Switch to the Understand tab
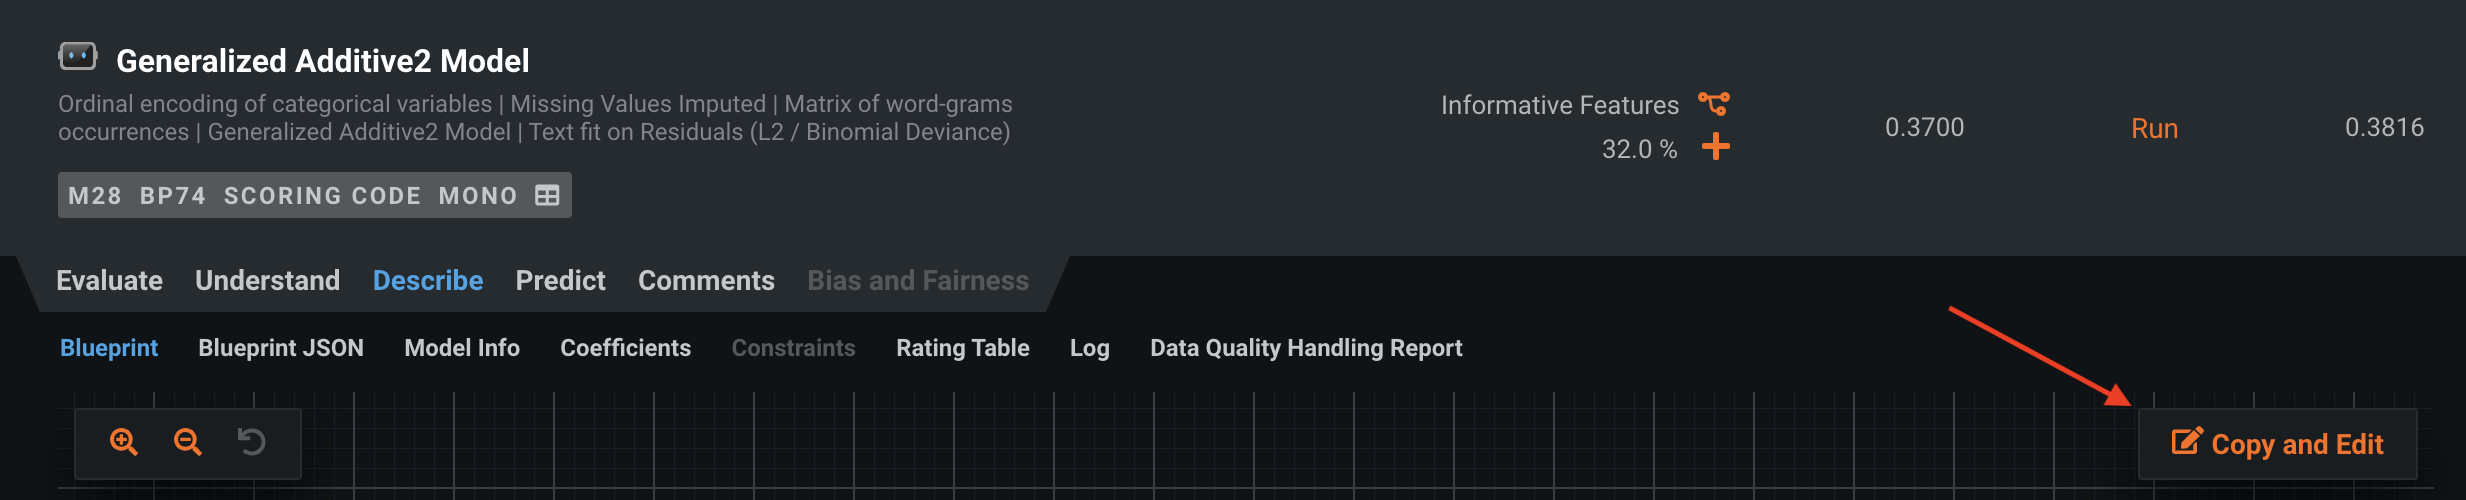Image resolution: width=2466 pixels, height=500 pixels. click(267, 281)
